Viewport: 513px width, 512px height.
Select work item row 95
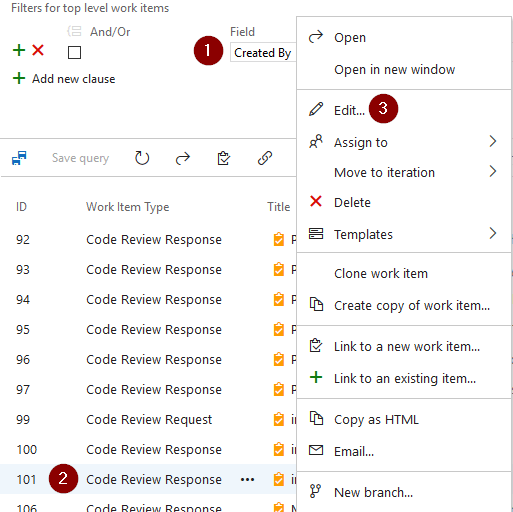[x=148, y=330]
